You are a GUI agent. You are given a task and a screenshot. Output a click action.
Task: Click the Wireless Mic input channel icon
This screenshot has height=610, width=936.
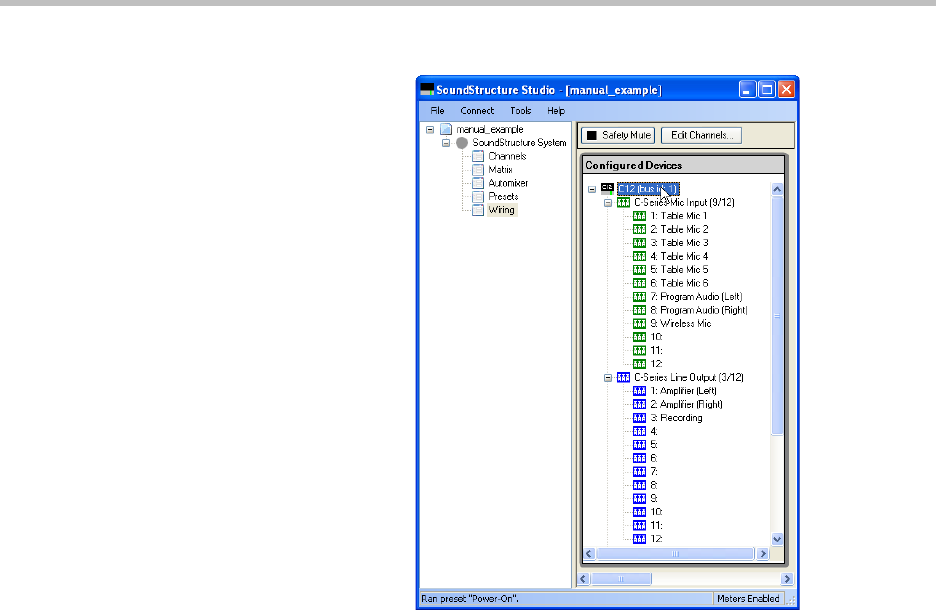[x=639, y=324]
